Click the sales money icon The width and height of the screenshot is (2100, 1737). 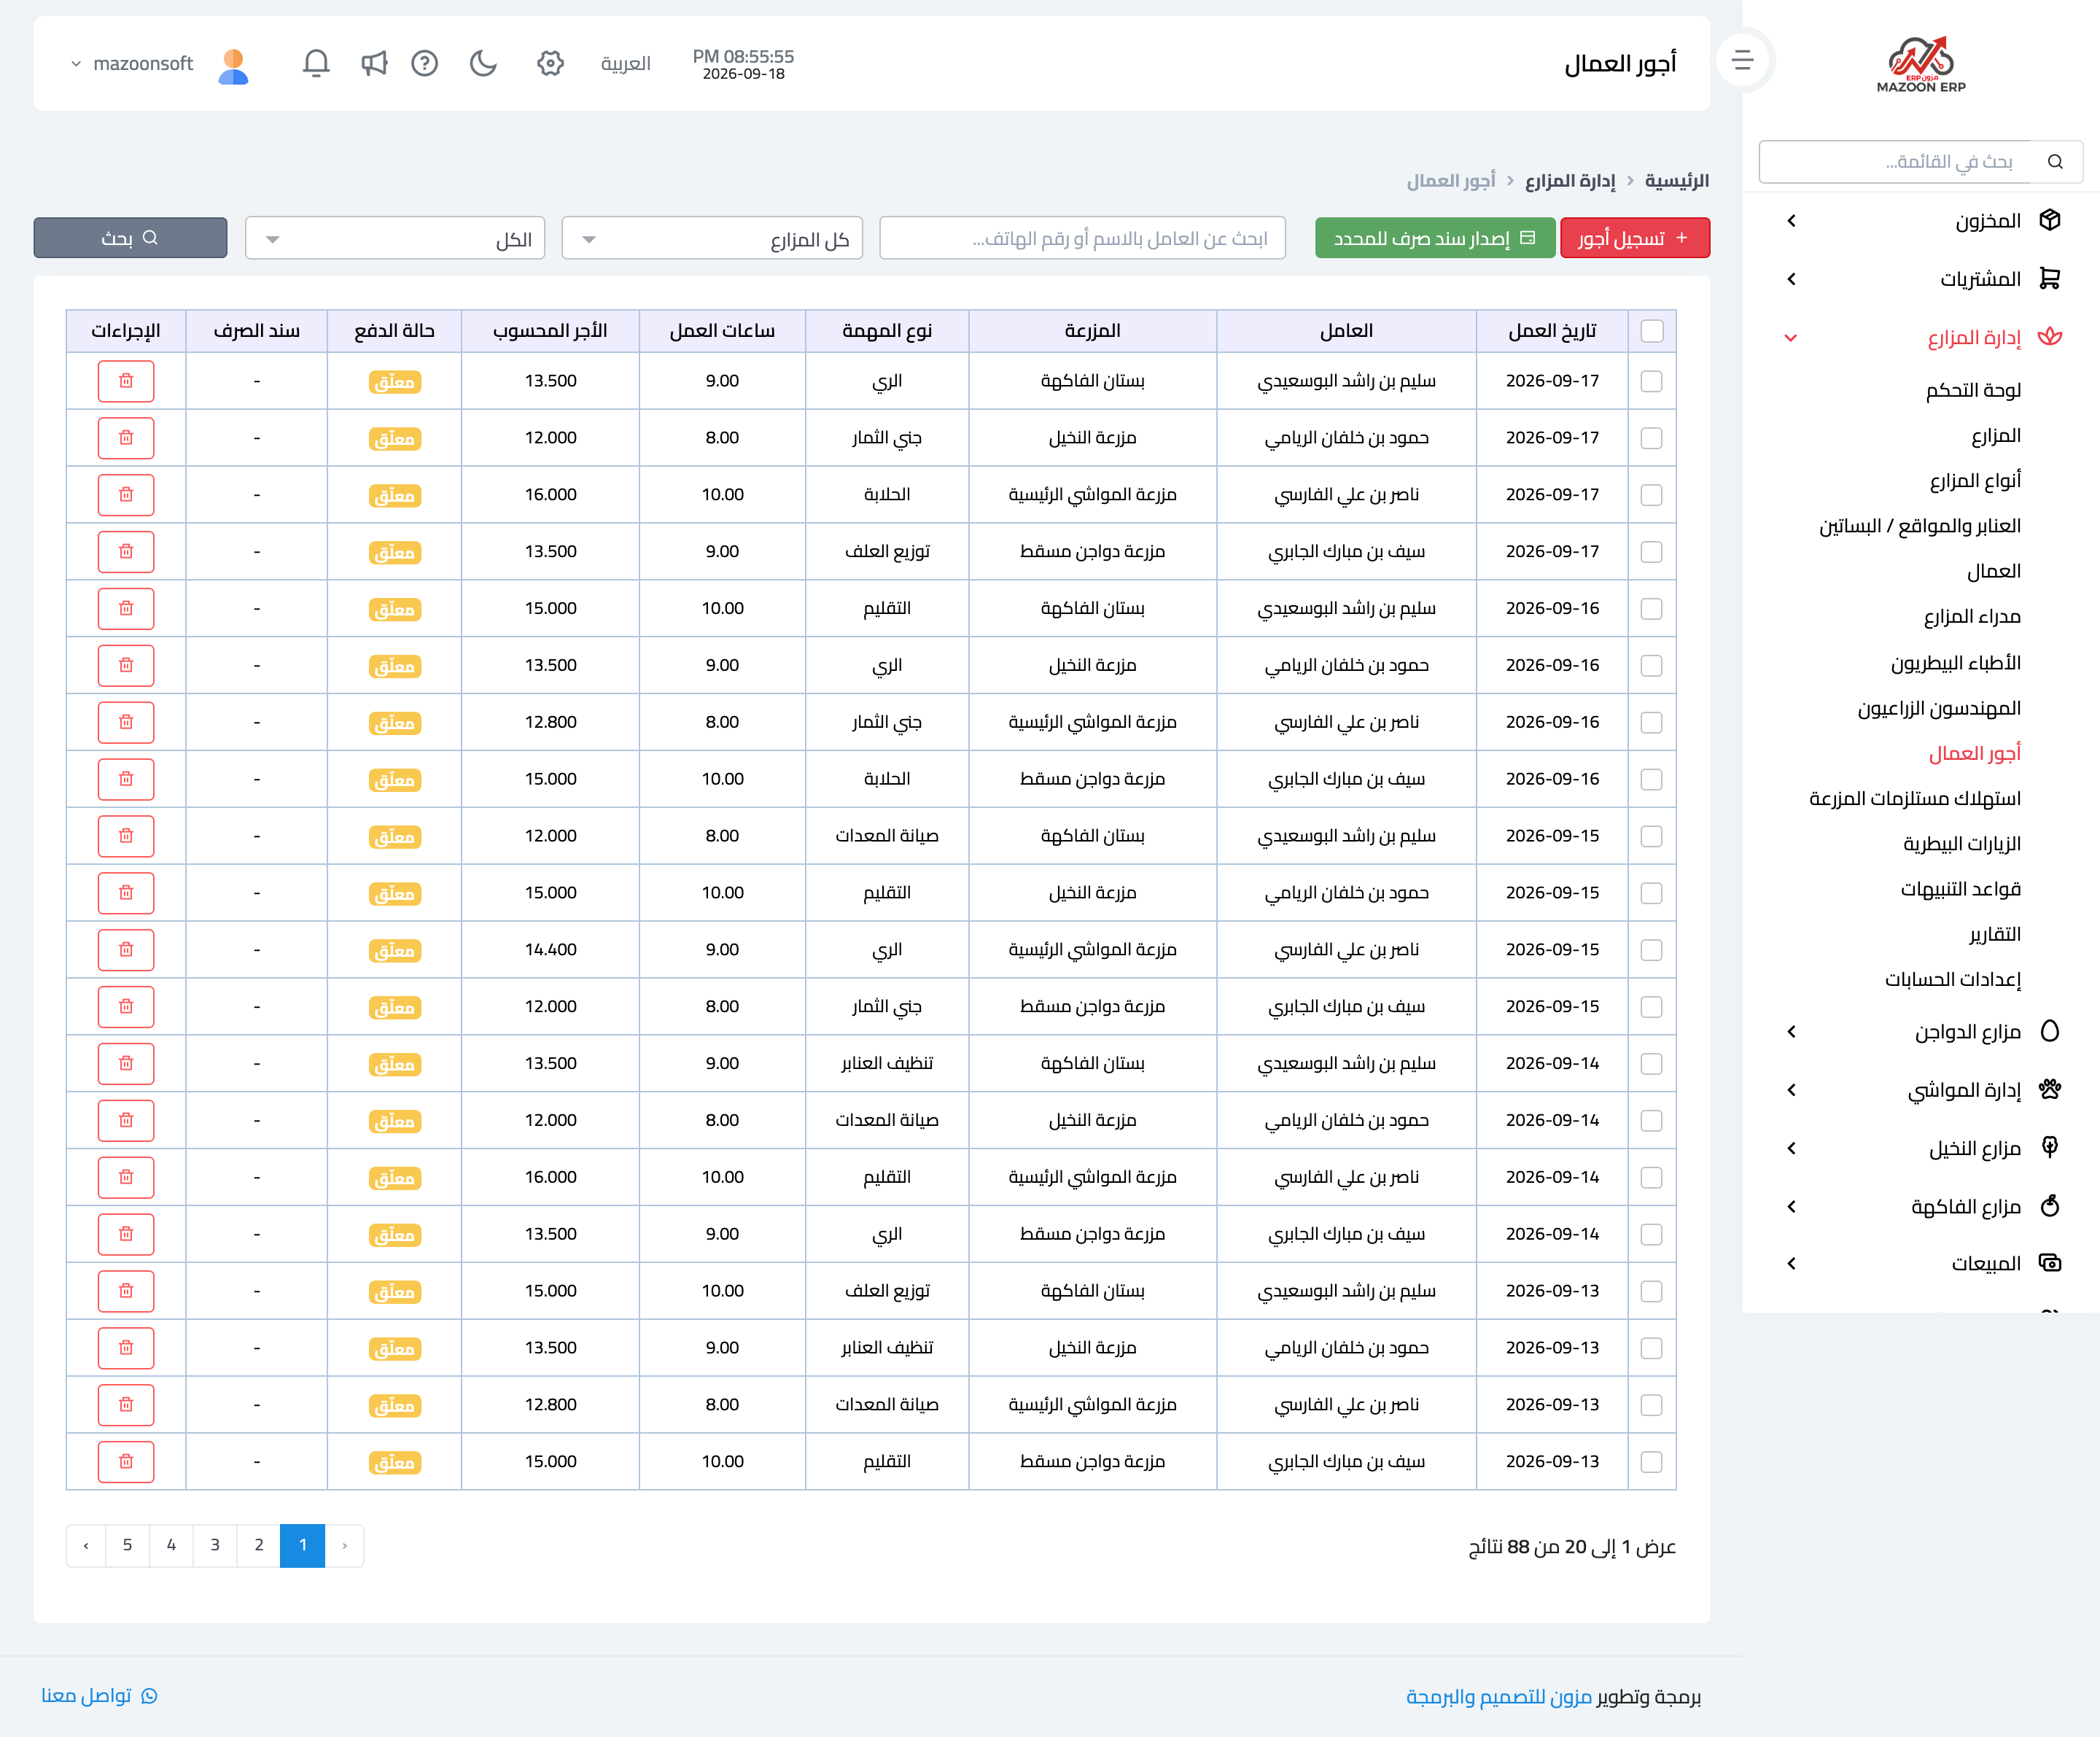pos(2050,1263)
